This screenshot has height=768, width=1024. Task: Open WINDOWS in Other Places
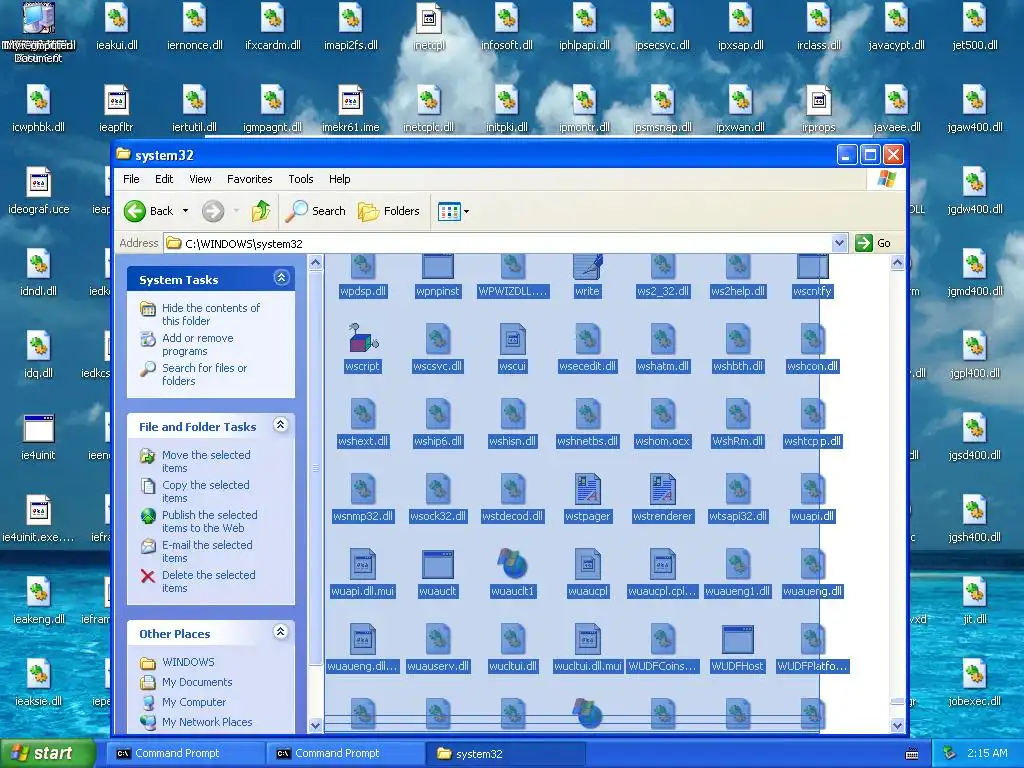(x=188, y=662)
